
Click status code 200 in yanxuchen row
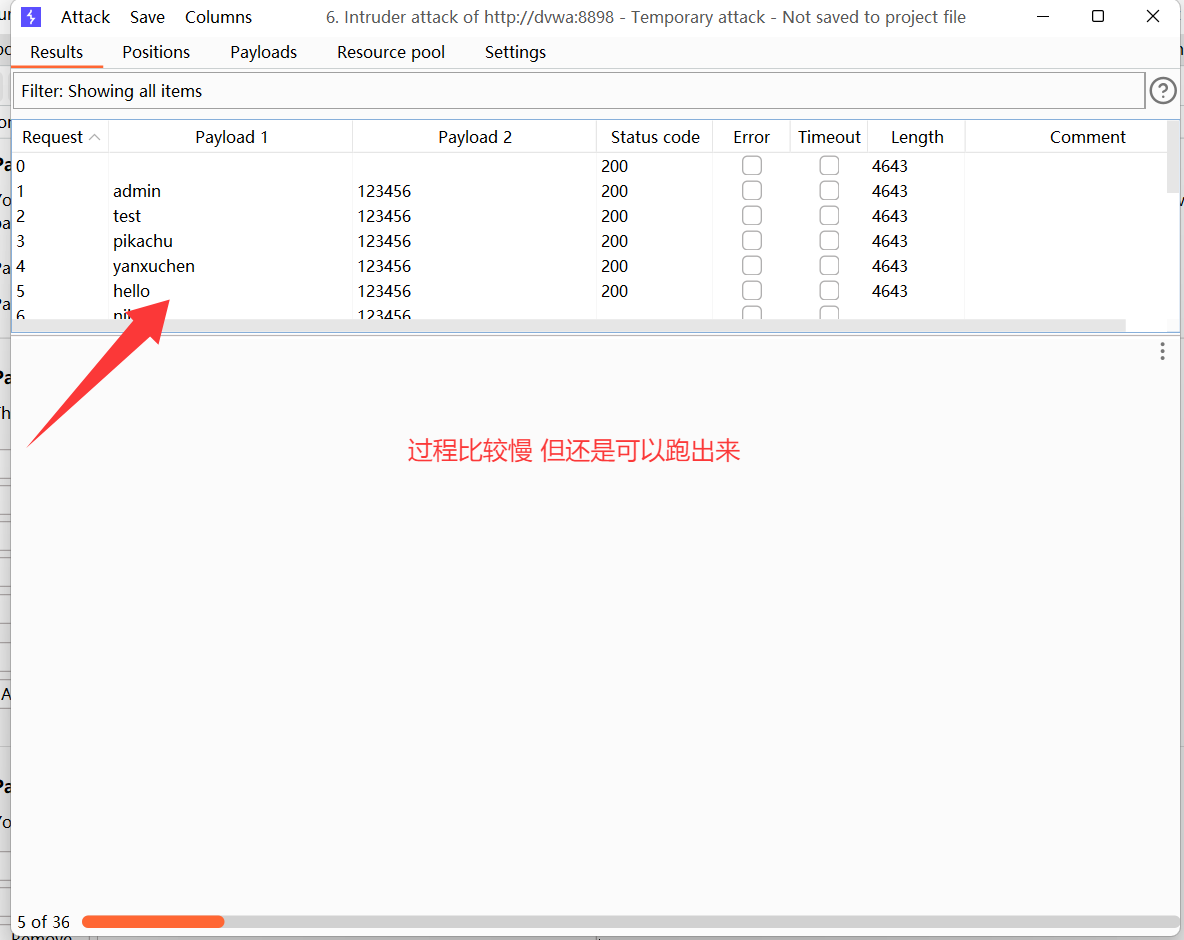tap(615, 266)
